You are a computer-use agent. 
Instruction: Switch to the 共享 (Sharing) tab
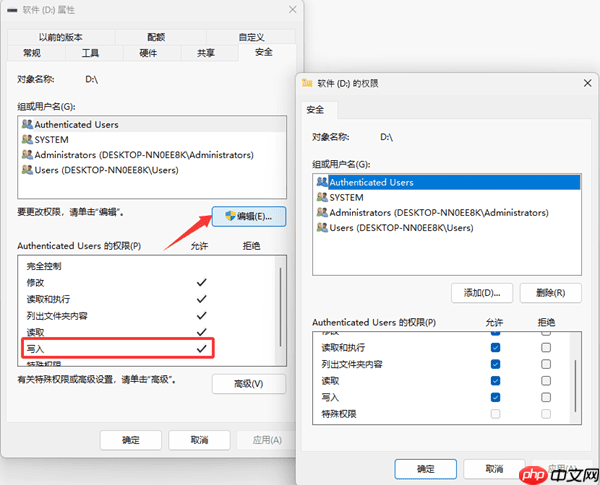[206, 53]
